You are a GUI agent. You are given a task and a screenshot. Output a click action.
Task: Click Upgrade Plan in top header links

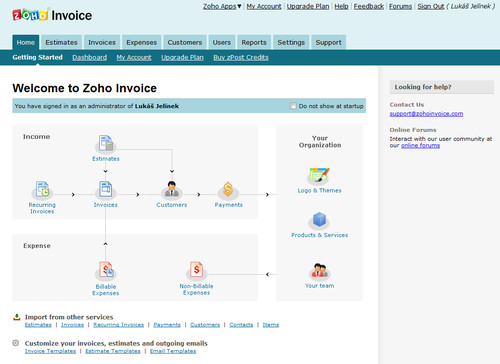tap(308, 6)
